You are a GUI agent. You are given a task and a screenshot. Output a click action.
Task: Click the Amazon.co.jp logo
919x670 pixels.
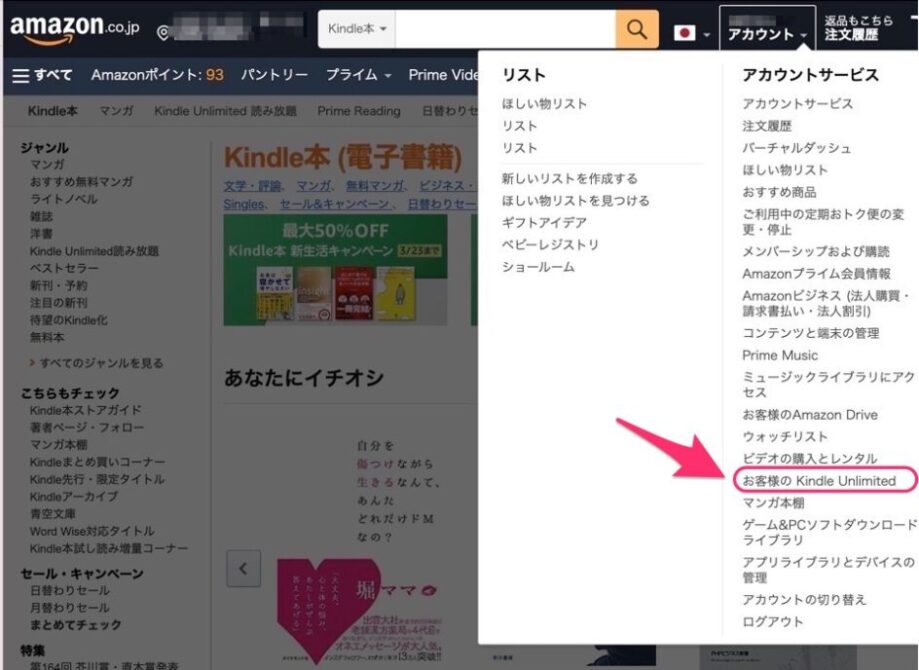(74, 29)
